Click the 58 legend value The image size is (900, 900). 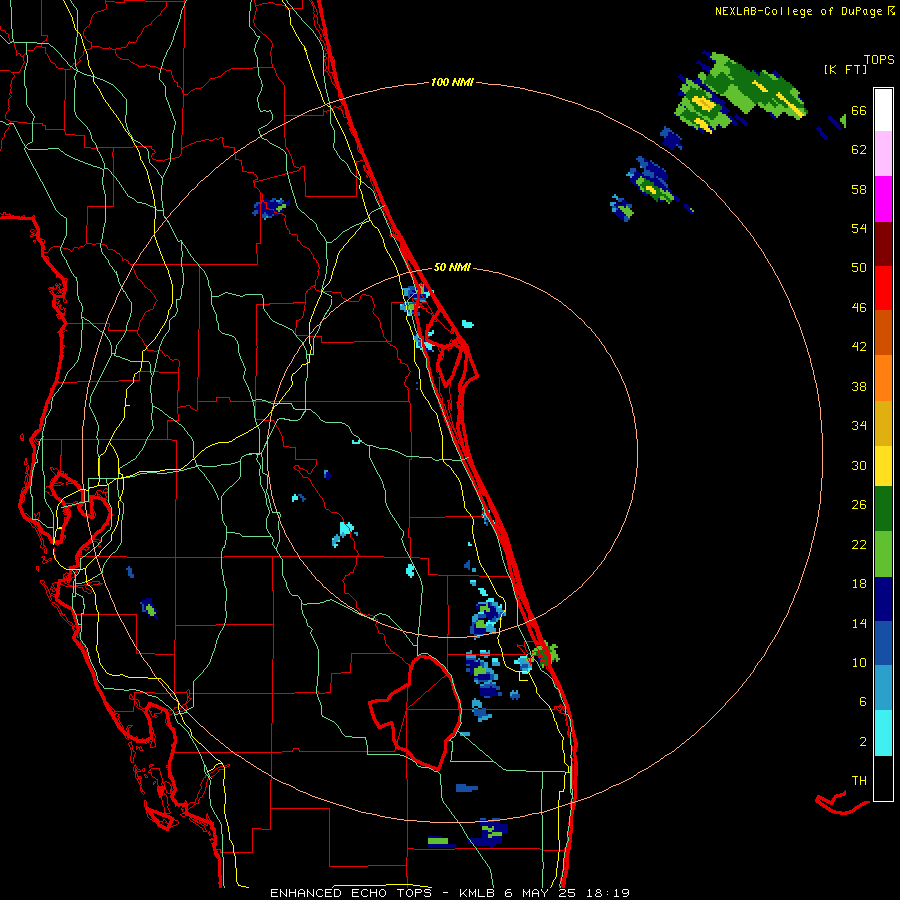click(x=859, y=189)
